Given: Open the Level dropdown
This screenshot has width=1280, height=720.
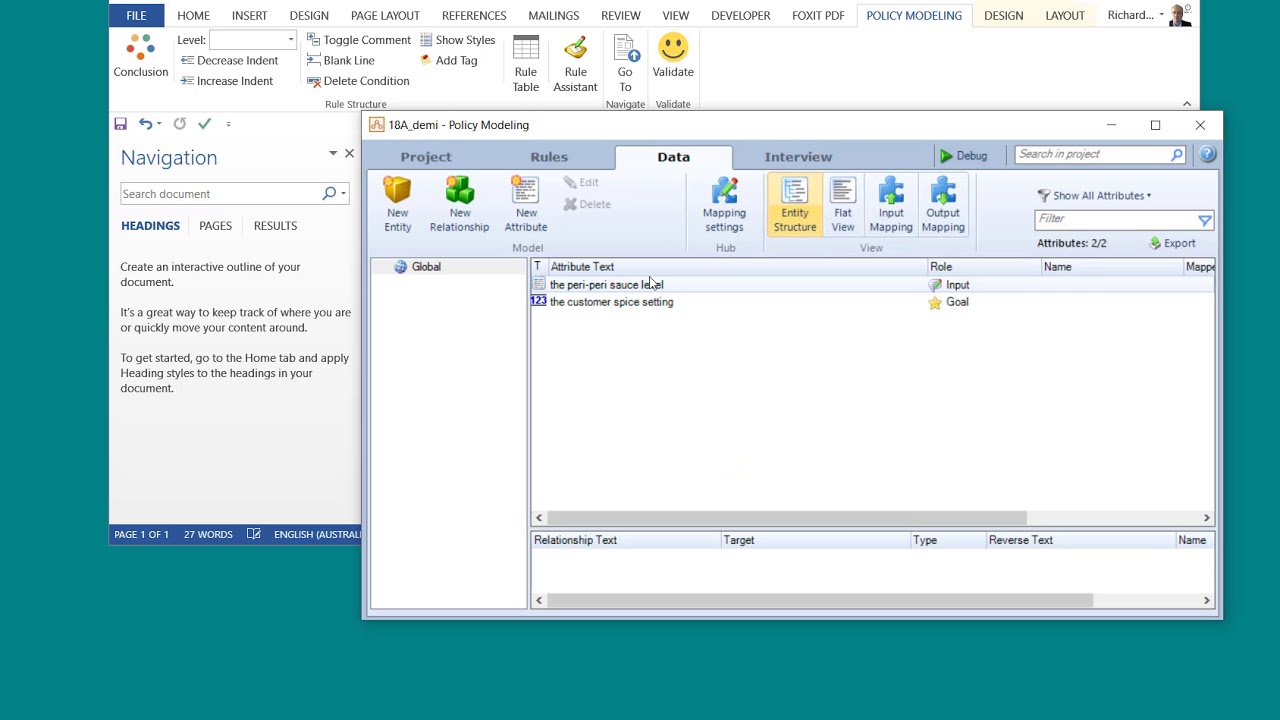Looking at the screenshot, I should [291, 40].
